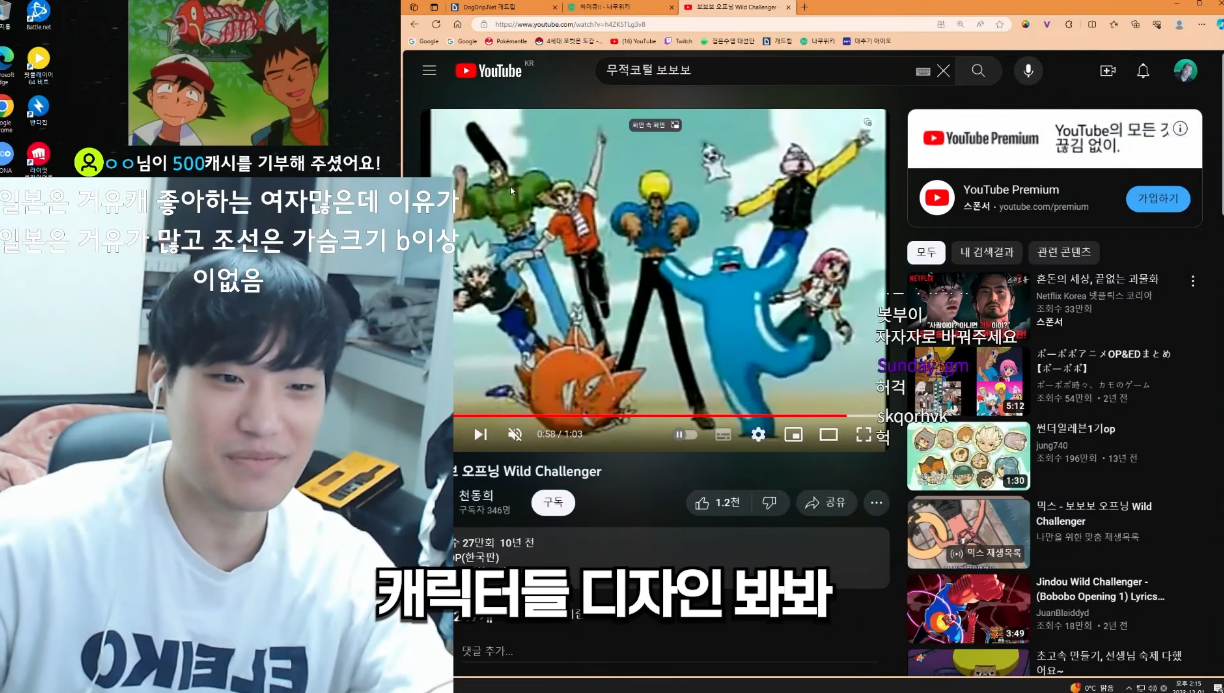Viewport: 1224px width, 693px height.
Task: Enter fullscreen for the video
Action: point(864,434)
